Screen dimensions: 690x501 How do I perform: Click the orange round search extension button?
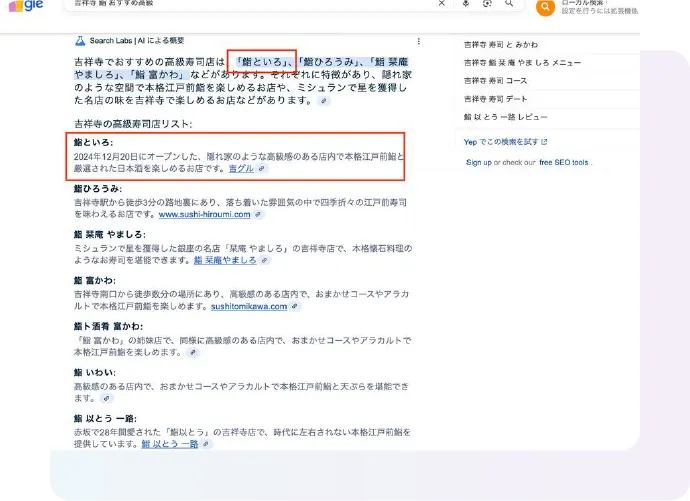(545, 7)
